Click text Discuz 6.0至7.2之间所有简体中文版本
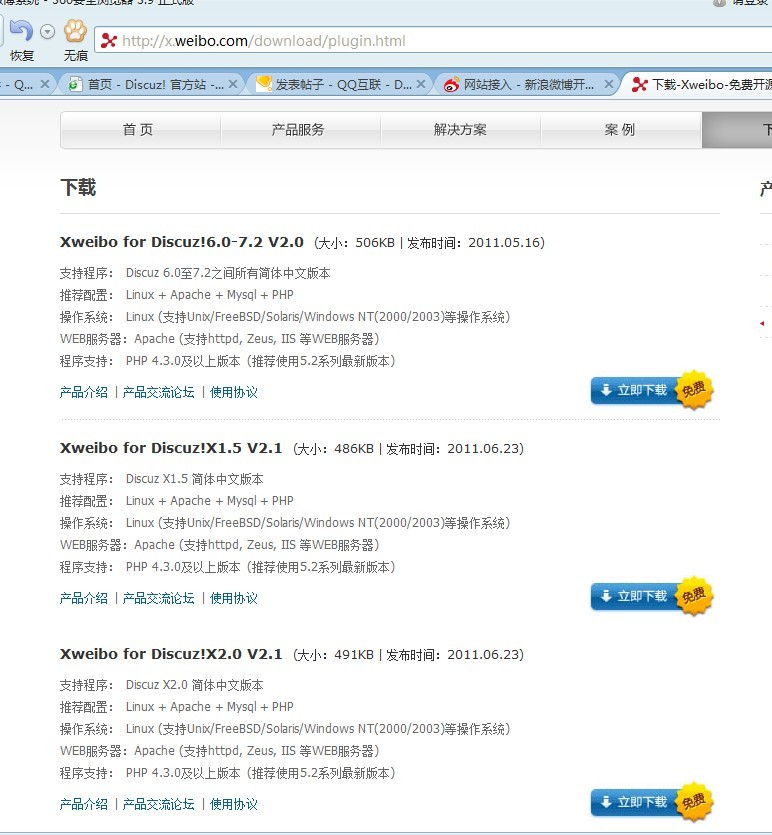 pos(228,273)
